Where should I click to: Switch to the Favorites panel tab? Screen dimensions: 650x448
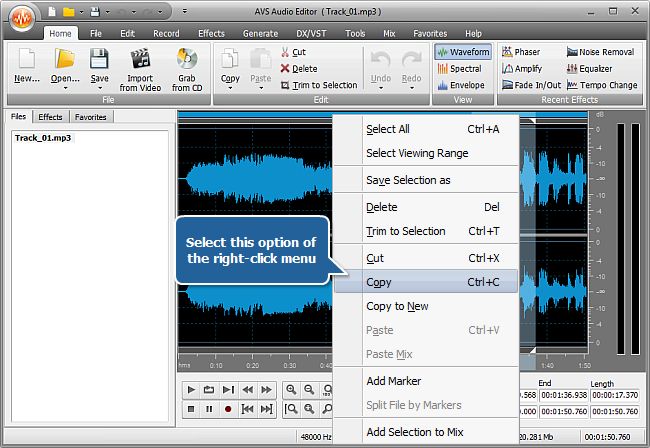(x=91, y=117)
